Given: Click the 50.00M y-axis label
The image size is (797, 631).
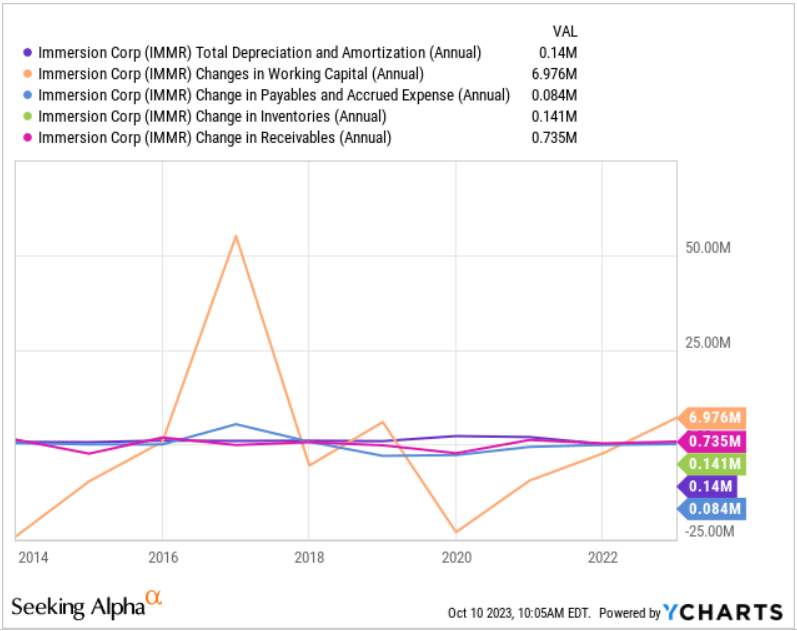Looking at the screenshot, I should click(708, 248).
